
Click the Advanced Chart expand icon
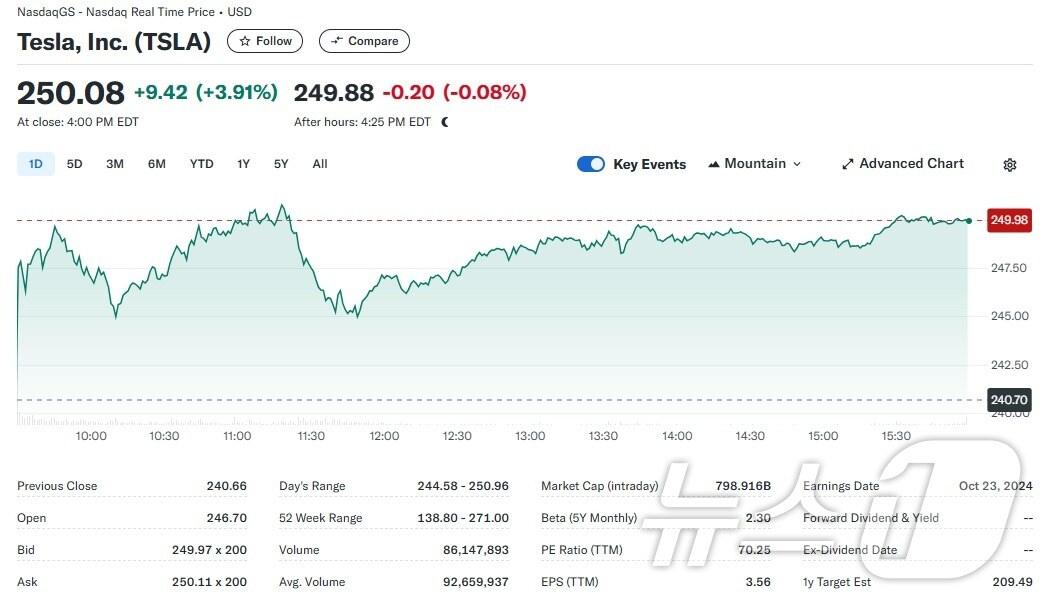pos(848,164)
